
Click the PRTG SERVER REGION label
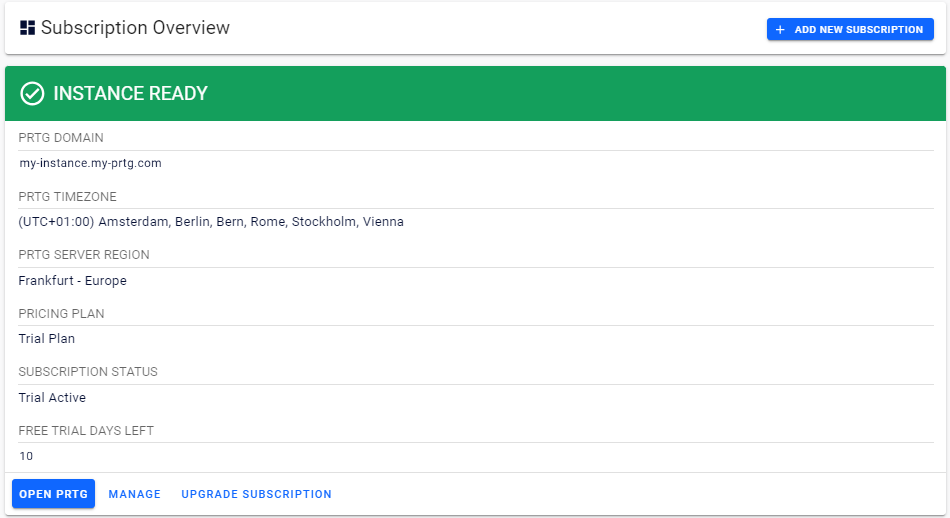click(84, 255)
